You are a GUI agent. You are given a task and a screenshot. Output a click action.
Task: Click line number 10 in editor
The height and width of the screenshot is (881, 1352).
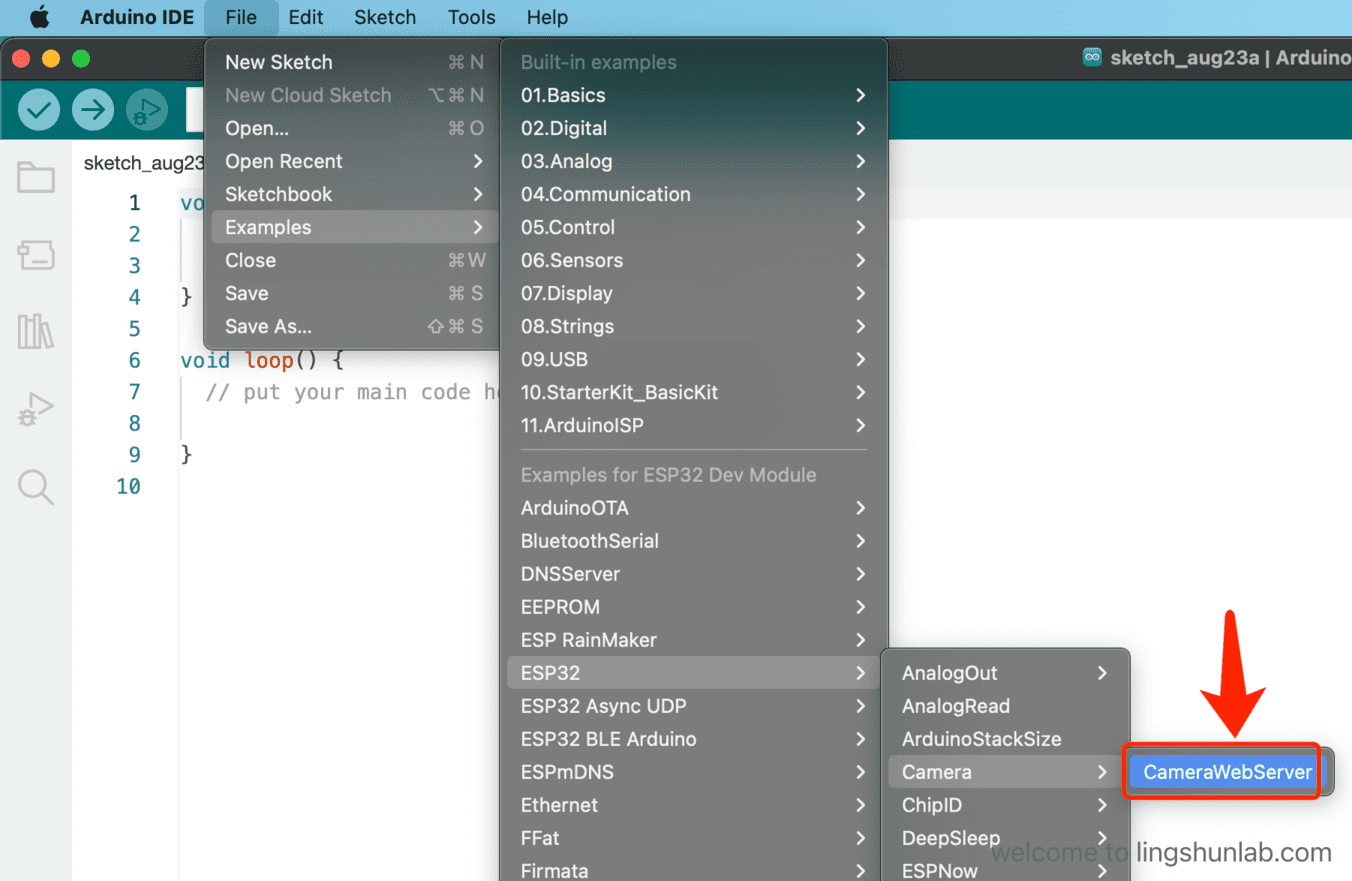pos(129,486)
